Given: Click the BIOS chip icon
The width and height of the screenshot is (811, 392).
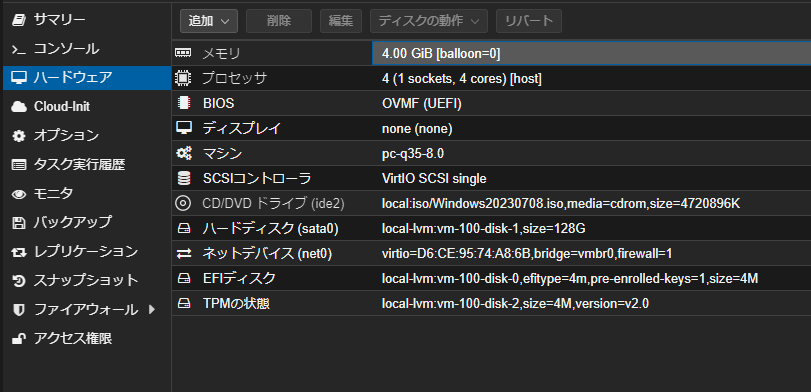Looking at the screenshot, I should tap(183, 103).
